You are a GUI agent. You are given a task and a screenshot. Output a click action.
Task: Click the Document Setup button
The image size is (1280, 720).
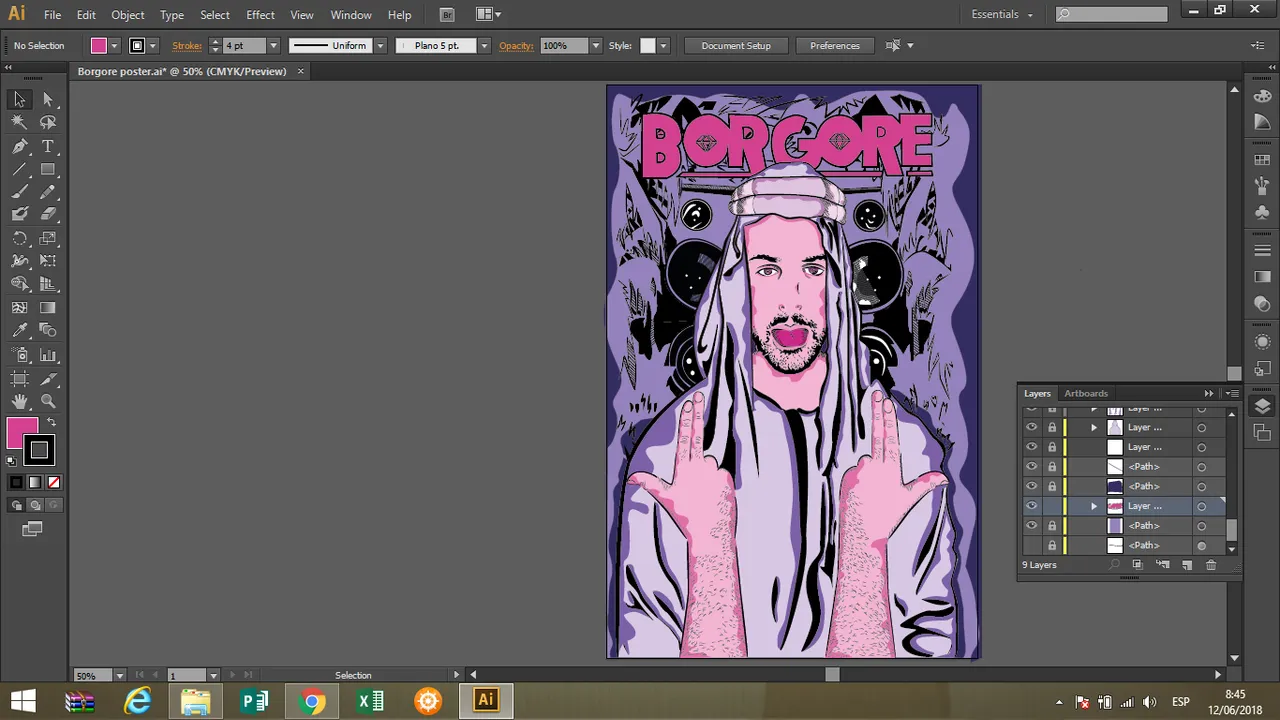[x=736, y=46]
